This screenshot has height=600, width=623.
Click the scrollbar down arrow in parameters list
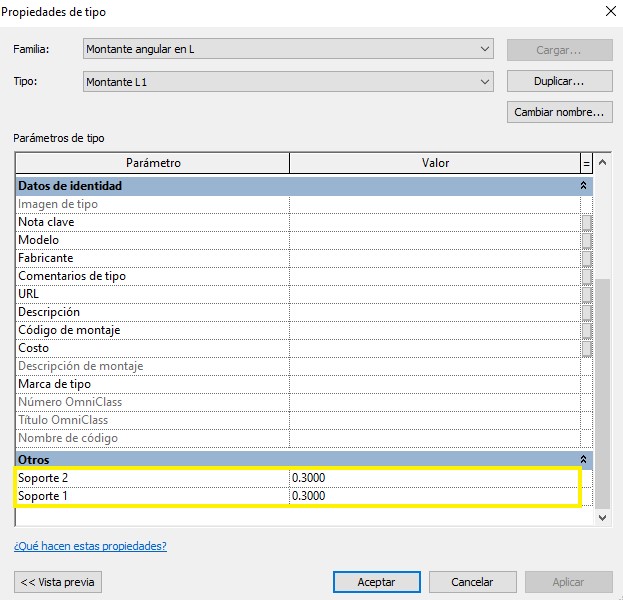(602, 518)
